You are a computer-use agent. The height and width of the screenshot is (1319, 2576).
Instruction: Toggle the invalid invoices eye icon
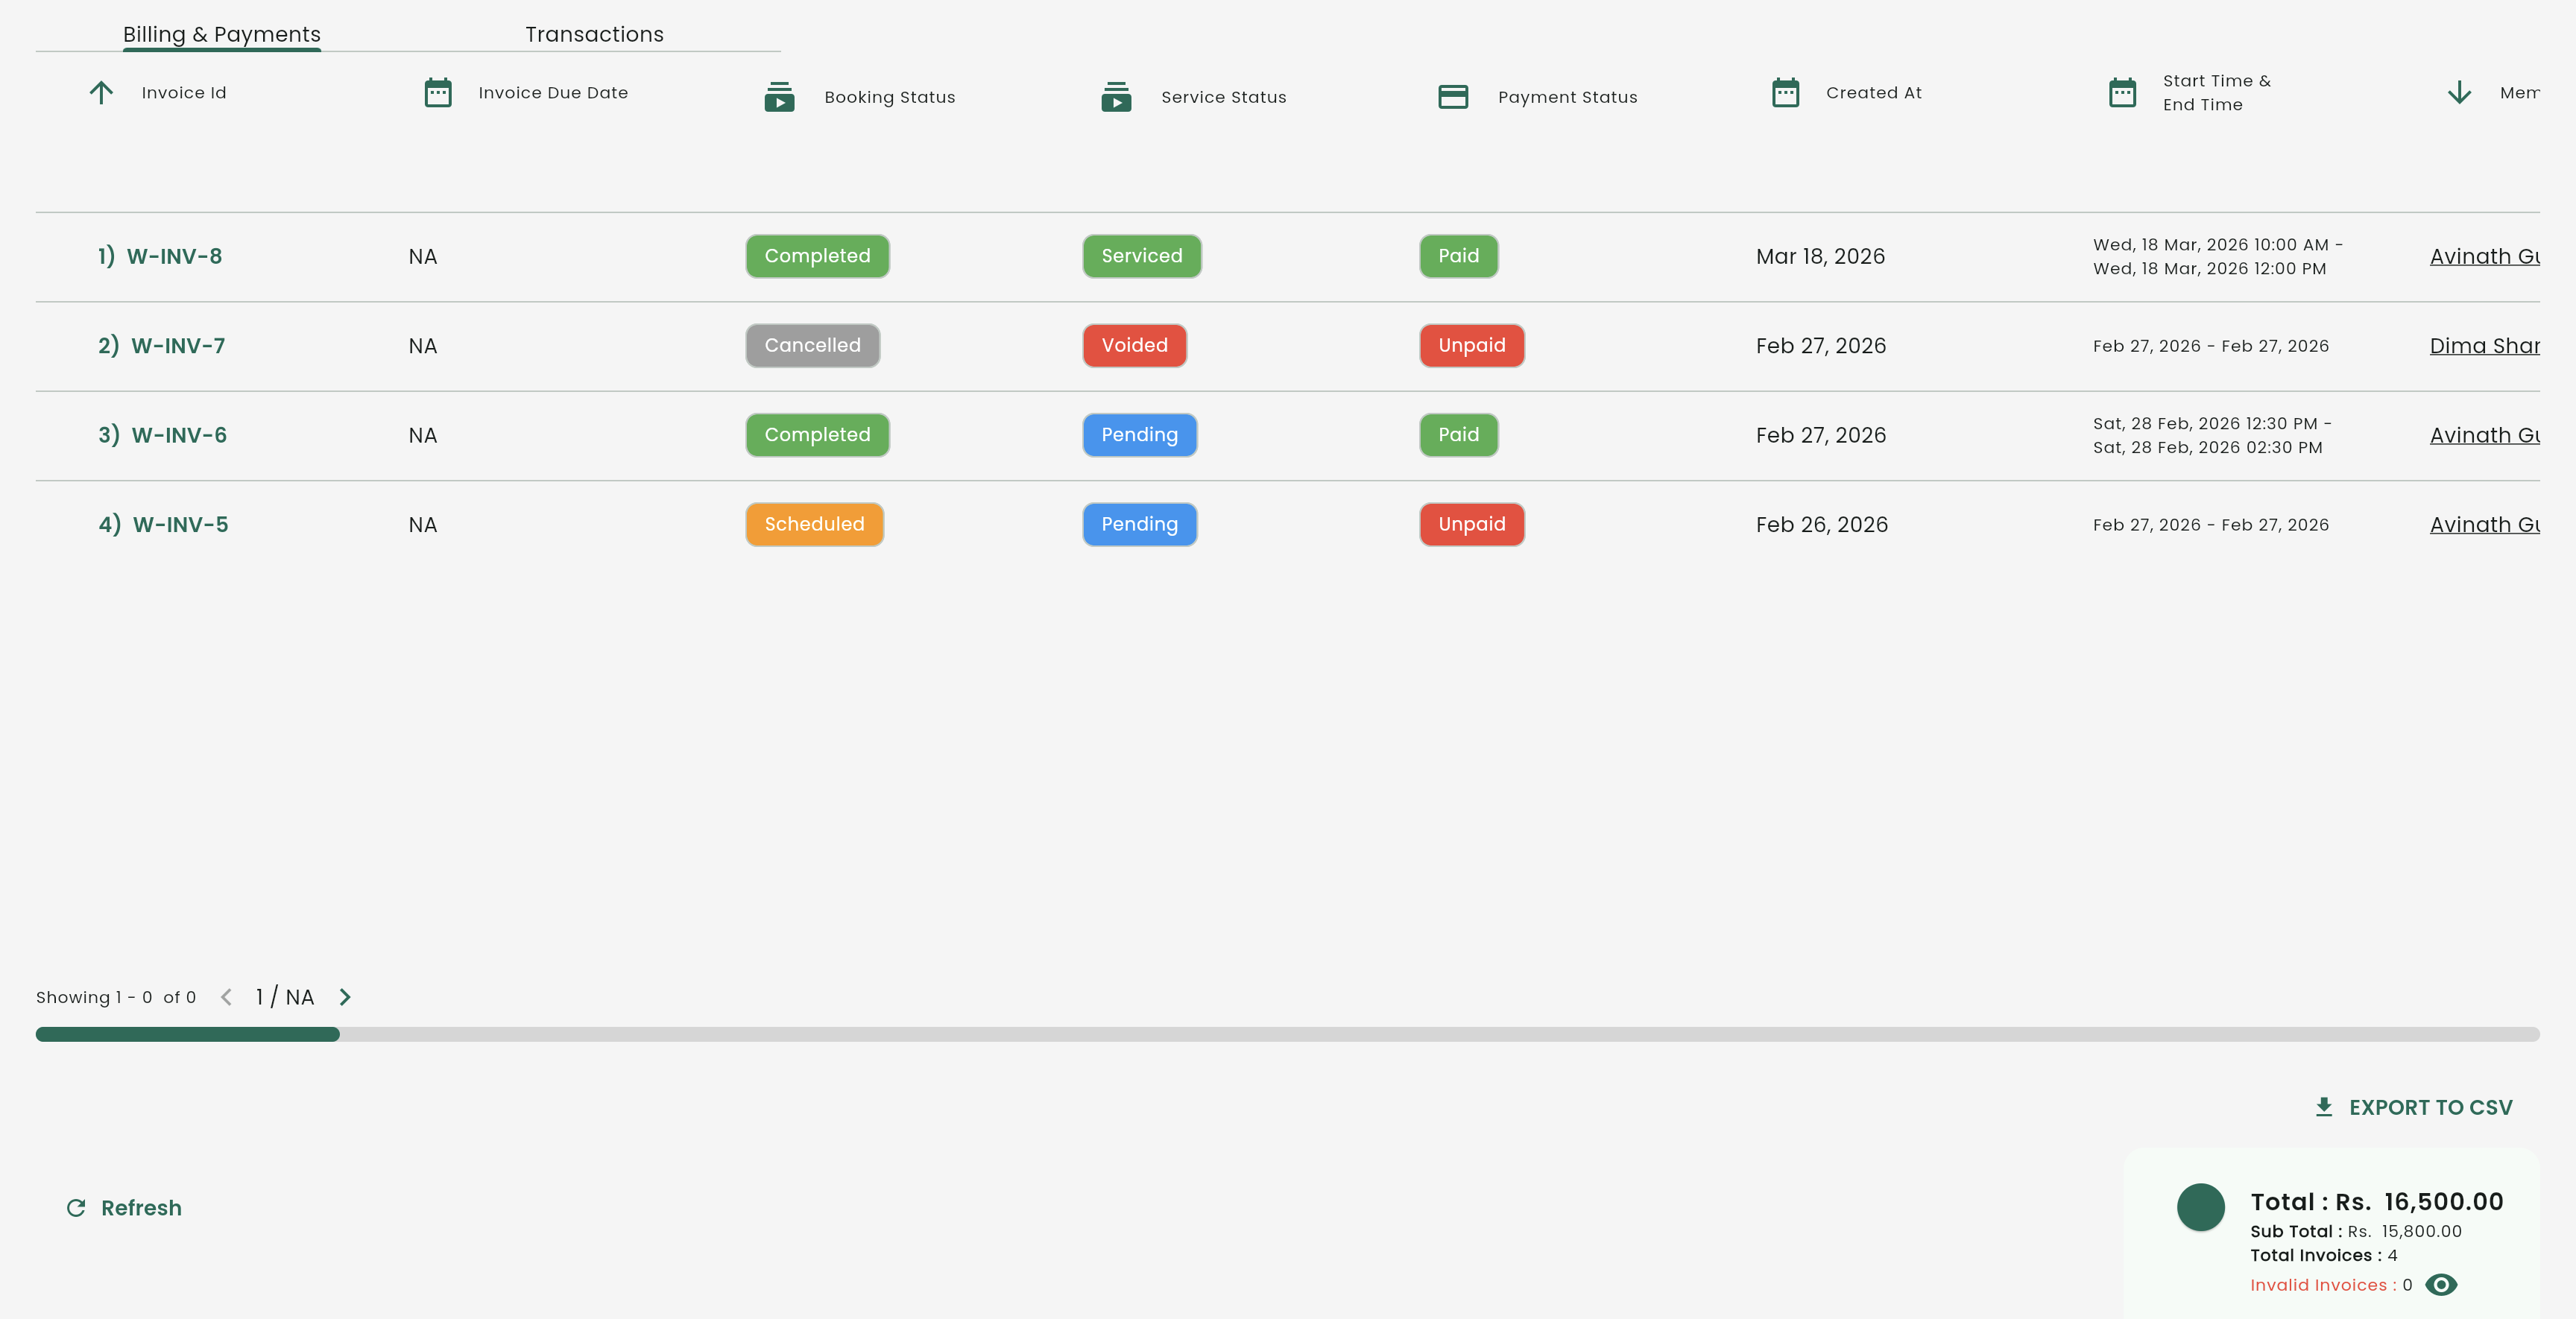click(2441, 1285)
